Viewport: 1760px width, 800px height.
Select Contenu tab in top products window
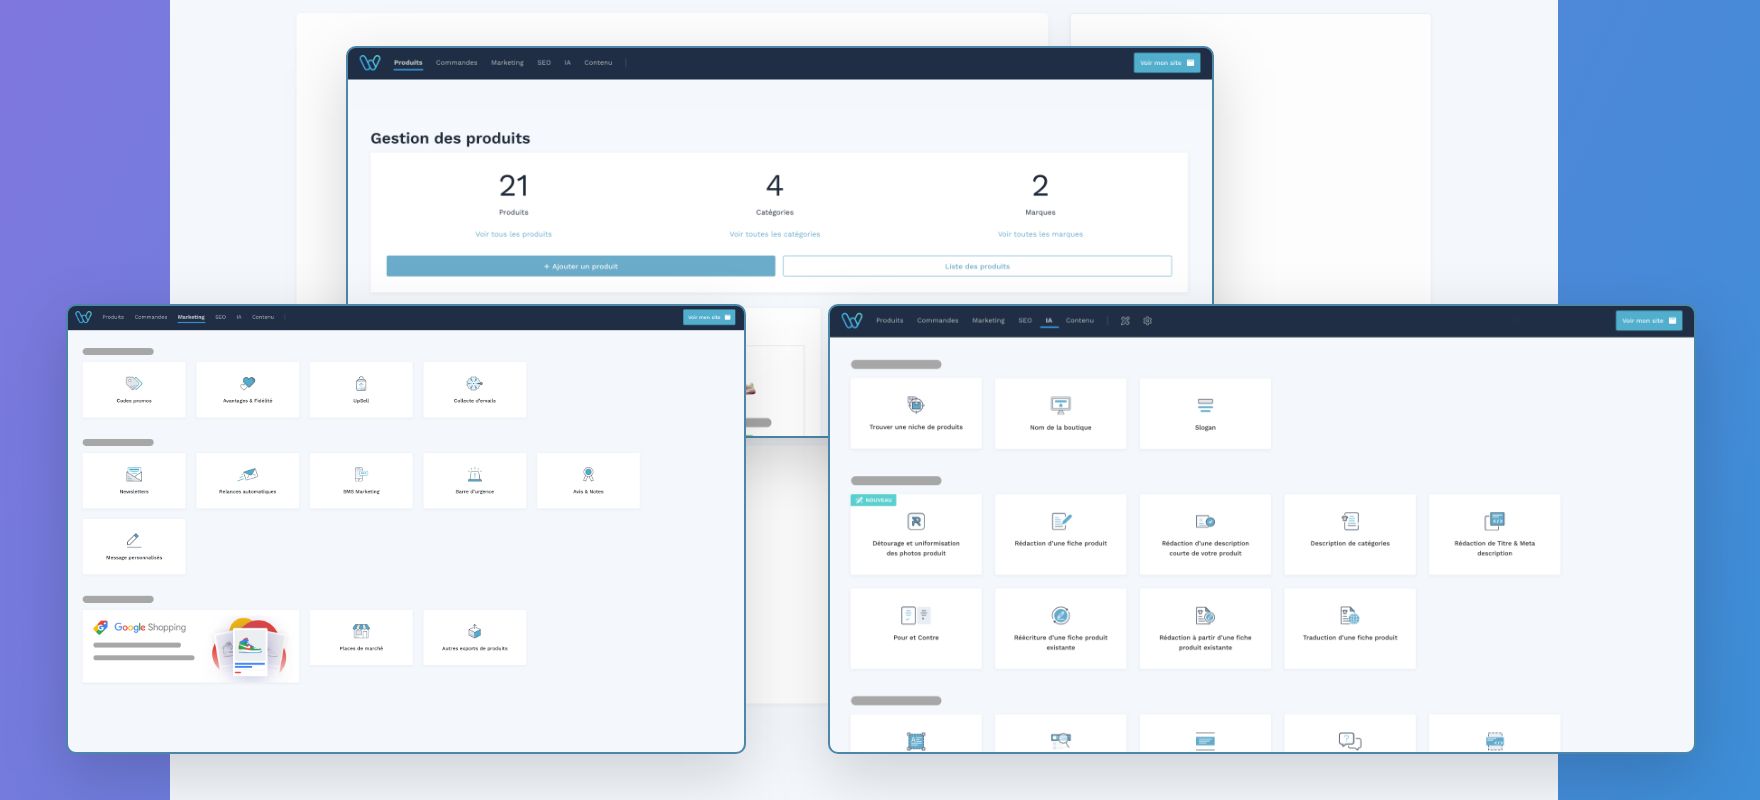click(598, 63)
